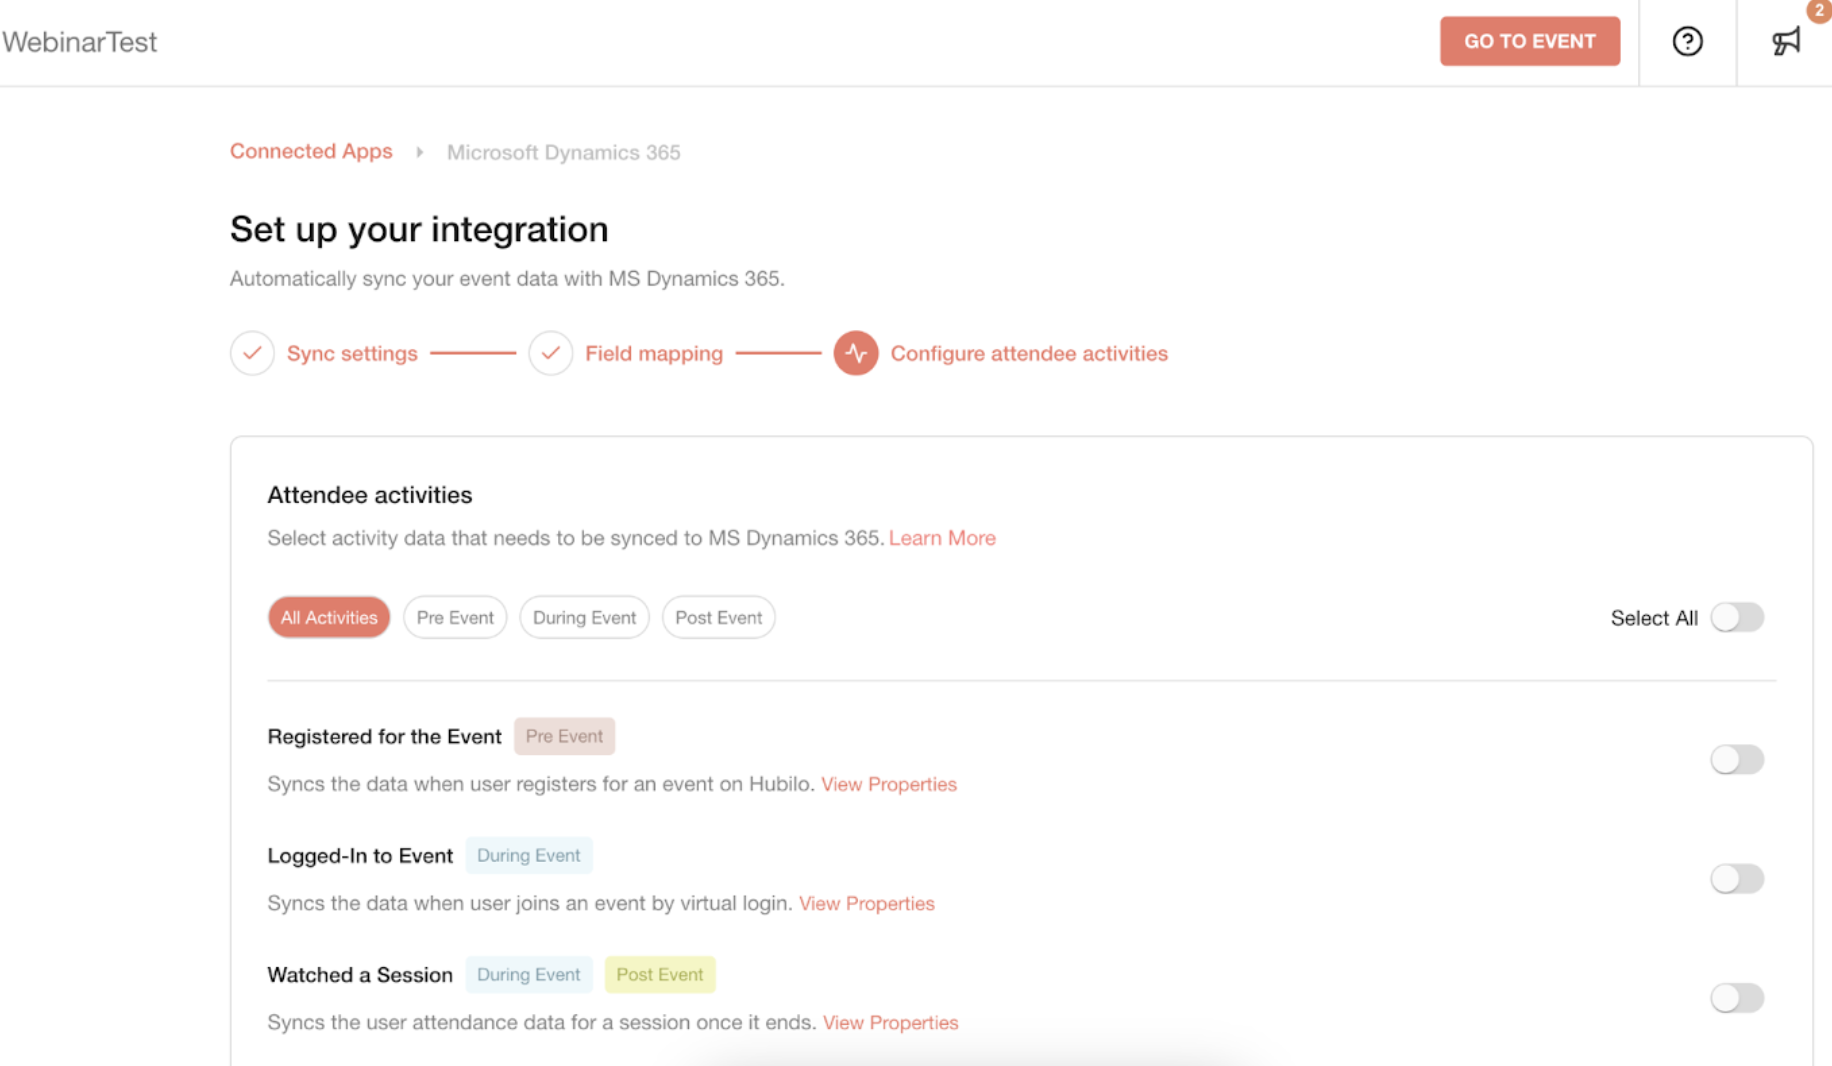The image size is (1832, 1066).
Task: Click the Configure attendee activities pulse icon
Action: pos(856,353)
